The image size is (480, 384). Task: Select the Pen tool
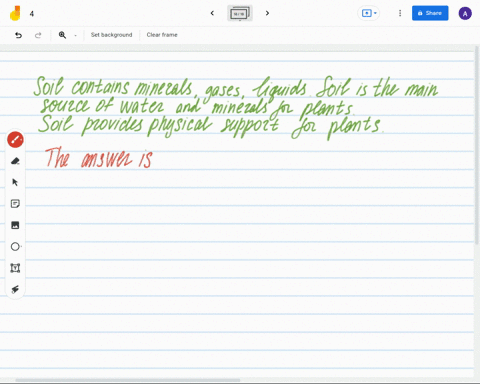point(15,140)
